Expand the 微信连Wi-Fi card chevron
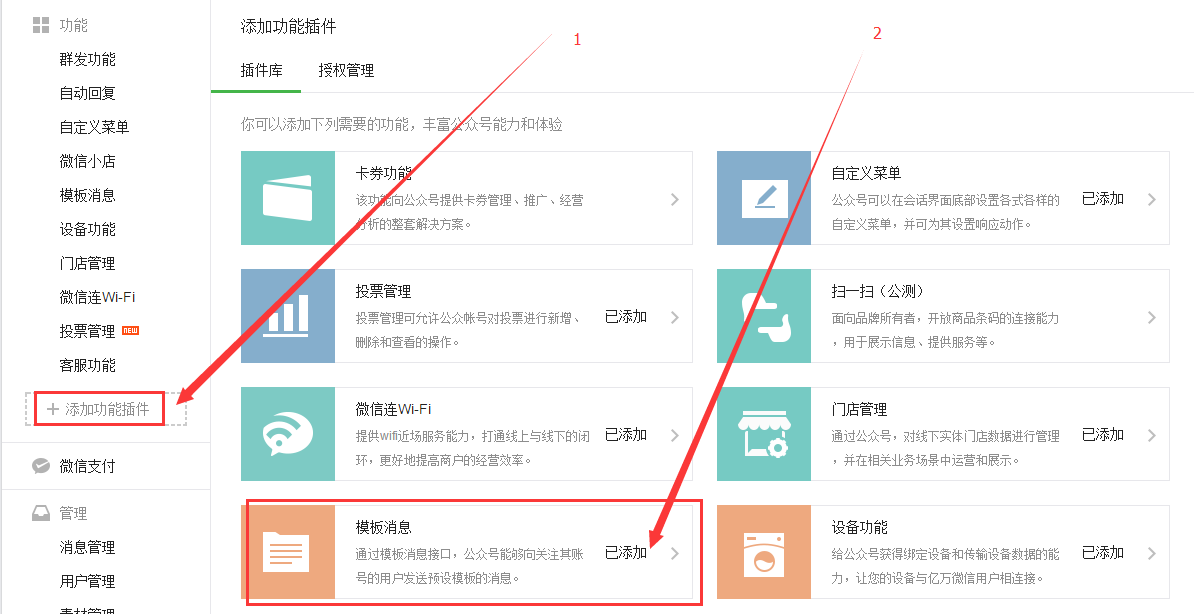The image size is (1194, 614). click(675, 436)
